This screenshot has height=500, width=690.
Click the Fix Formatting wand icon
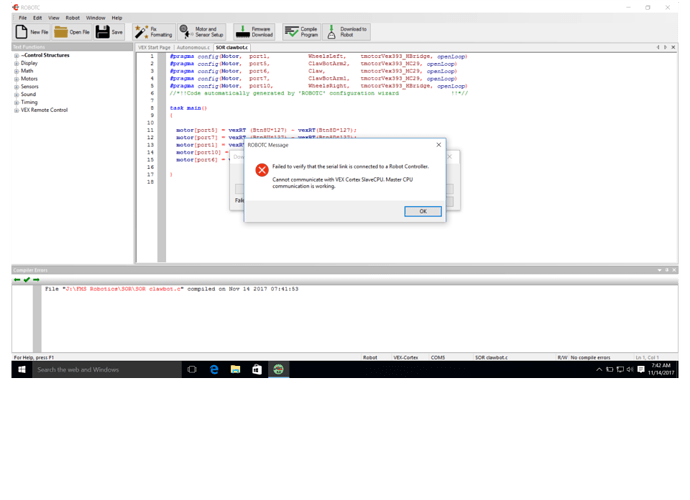[x=141, y=32]
